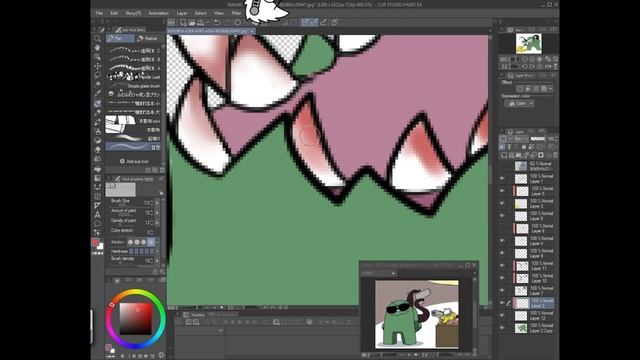This screenshot has height=360, width=640.
Task: Click the new raster layer icon
Action: [504, 155]
